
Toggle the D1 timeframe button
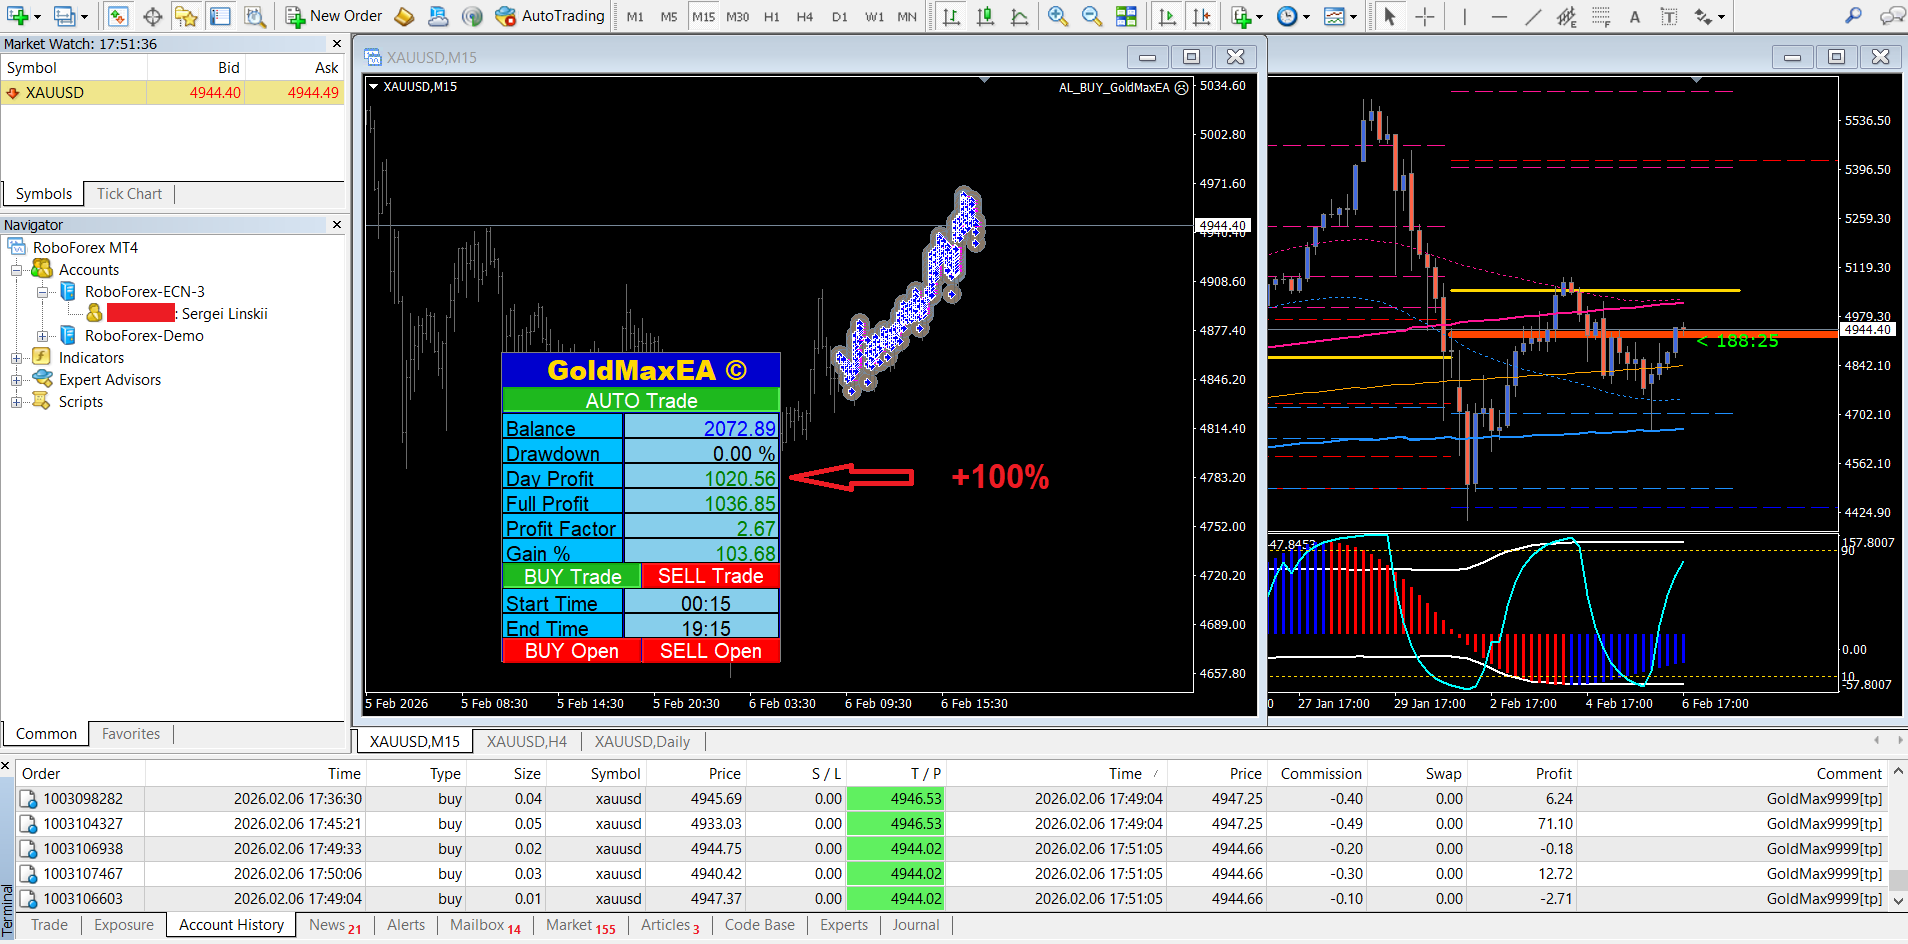coord(840,16)
